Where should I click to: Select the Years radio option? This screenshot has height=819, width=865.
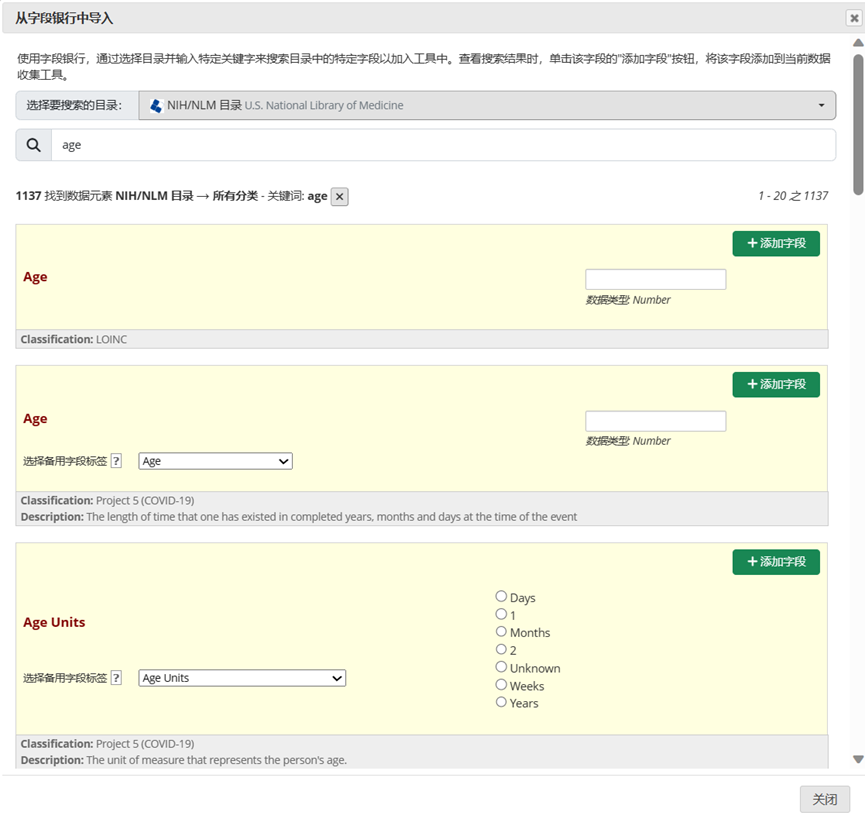click(x=501, y=702)
